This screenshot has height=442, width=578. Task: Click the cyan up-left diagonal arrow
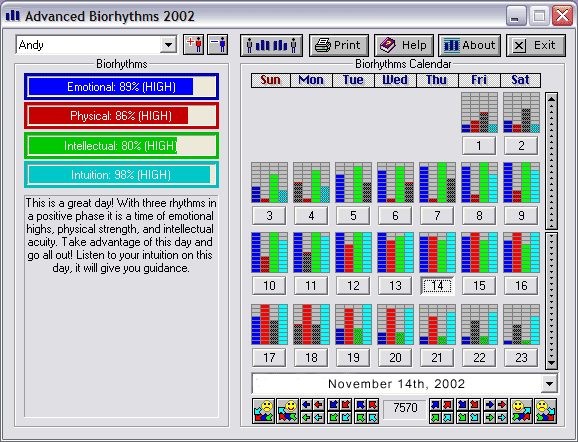coord(373,418)
